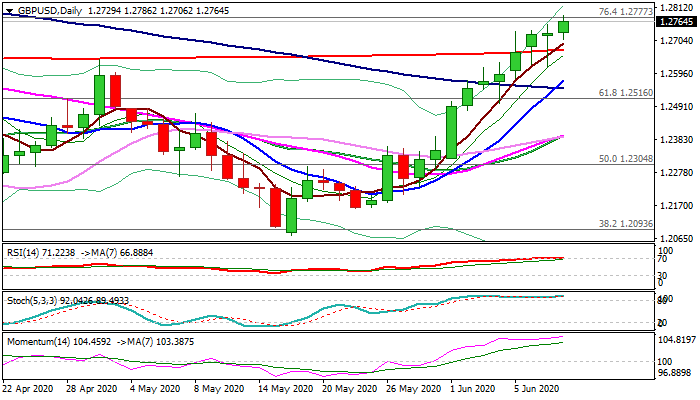This screenshot has width=700, height=400.
Task: Select the 1 Jun 2020 date marker
Action: click(470, 389)
